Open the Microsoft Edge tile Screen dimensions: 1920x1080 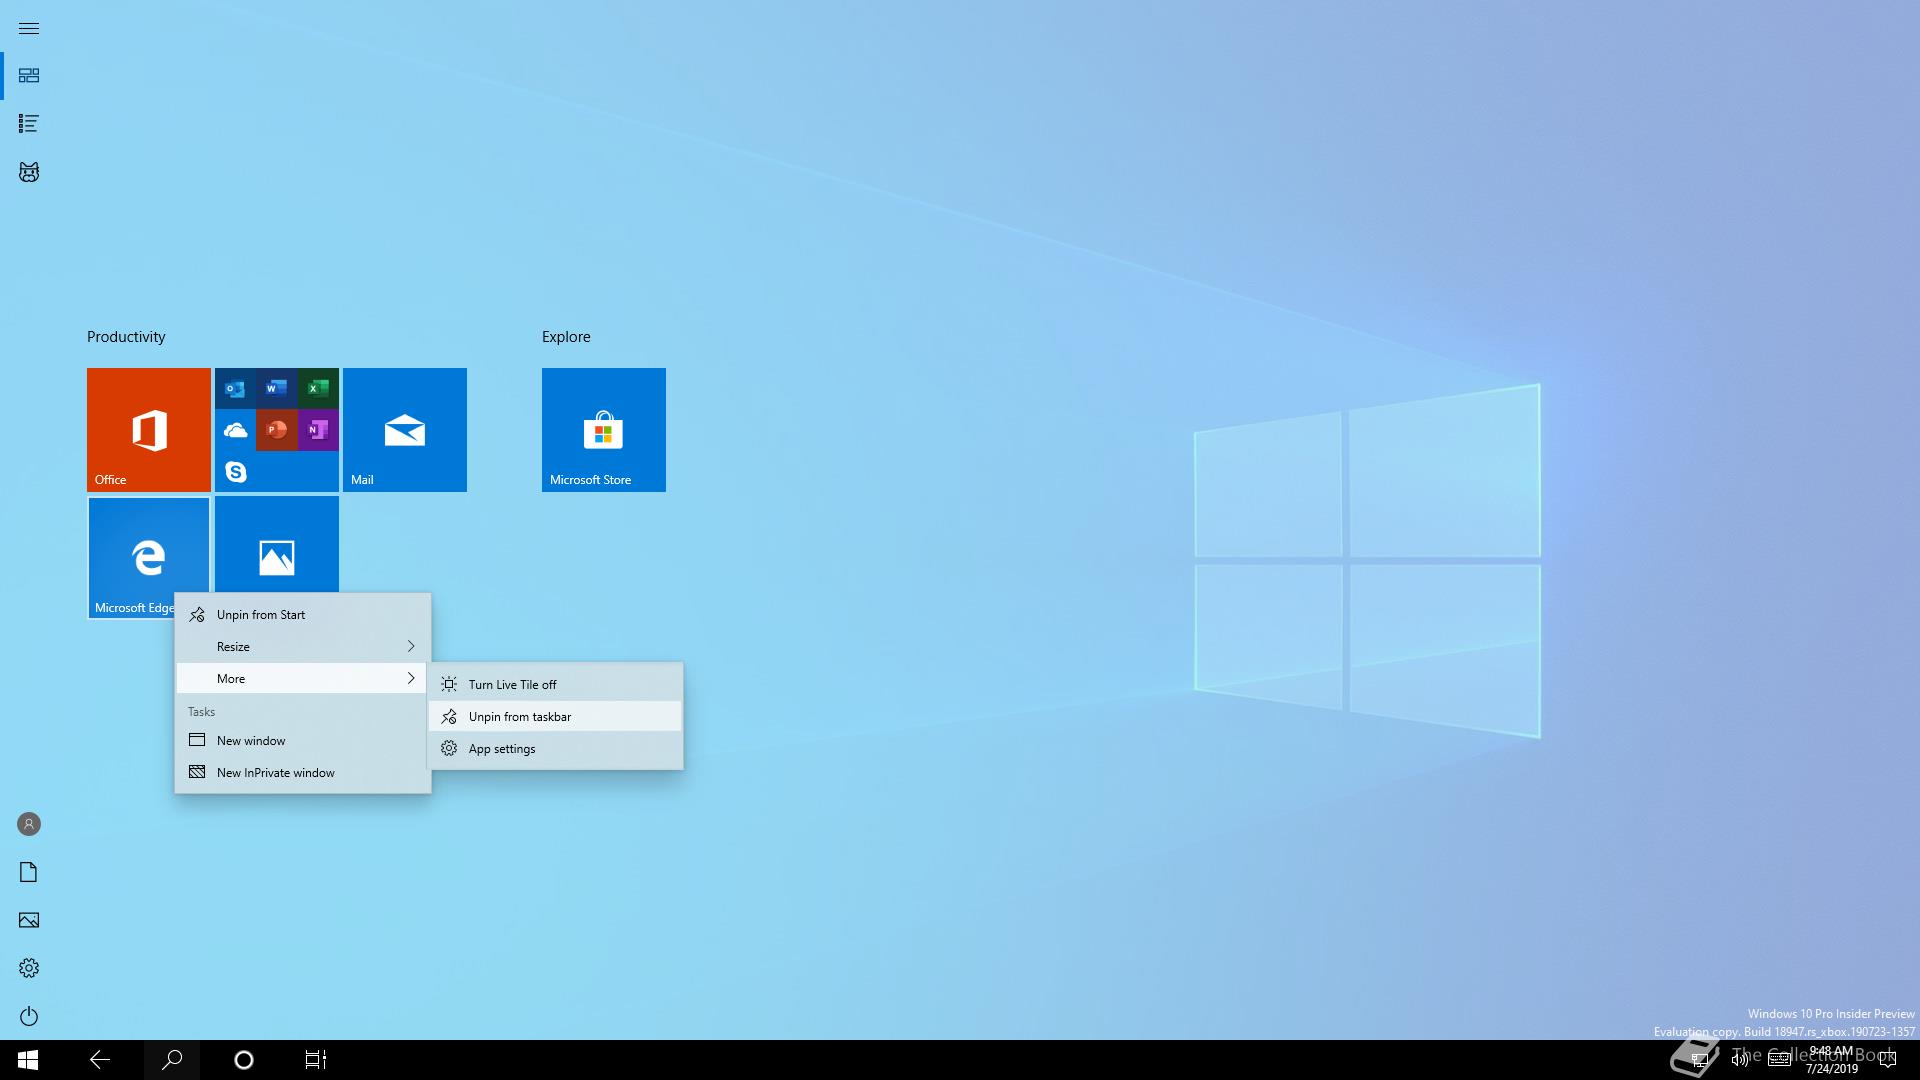149,558
